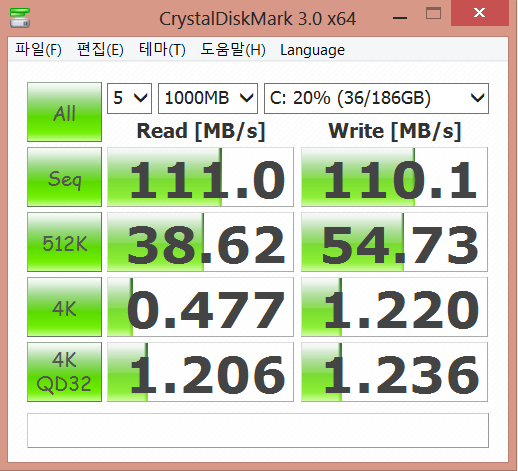
Task: Click the CrystalDiskMark app icon in title bar
Action: 20,18
